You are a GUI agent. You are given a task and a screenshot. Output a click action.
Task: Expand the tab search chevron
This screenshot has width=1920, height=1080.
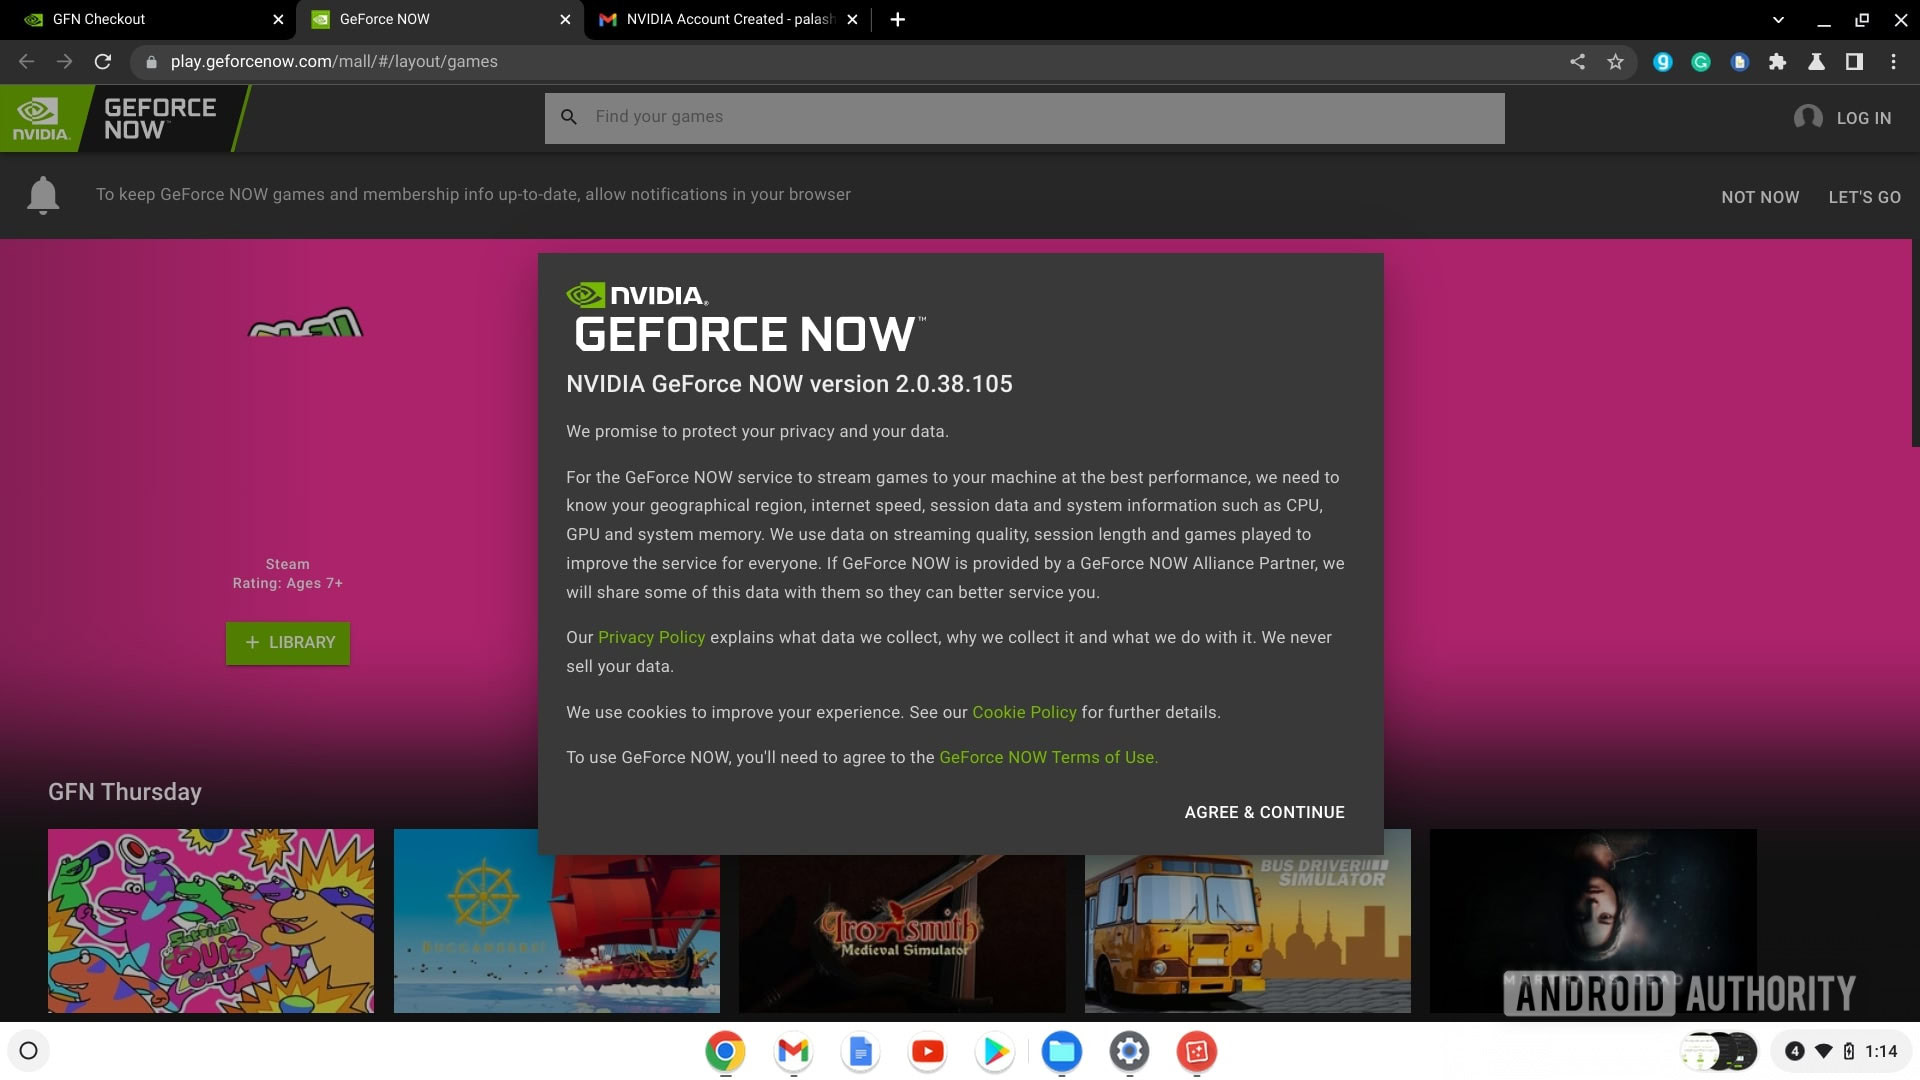point(1778,20)
